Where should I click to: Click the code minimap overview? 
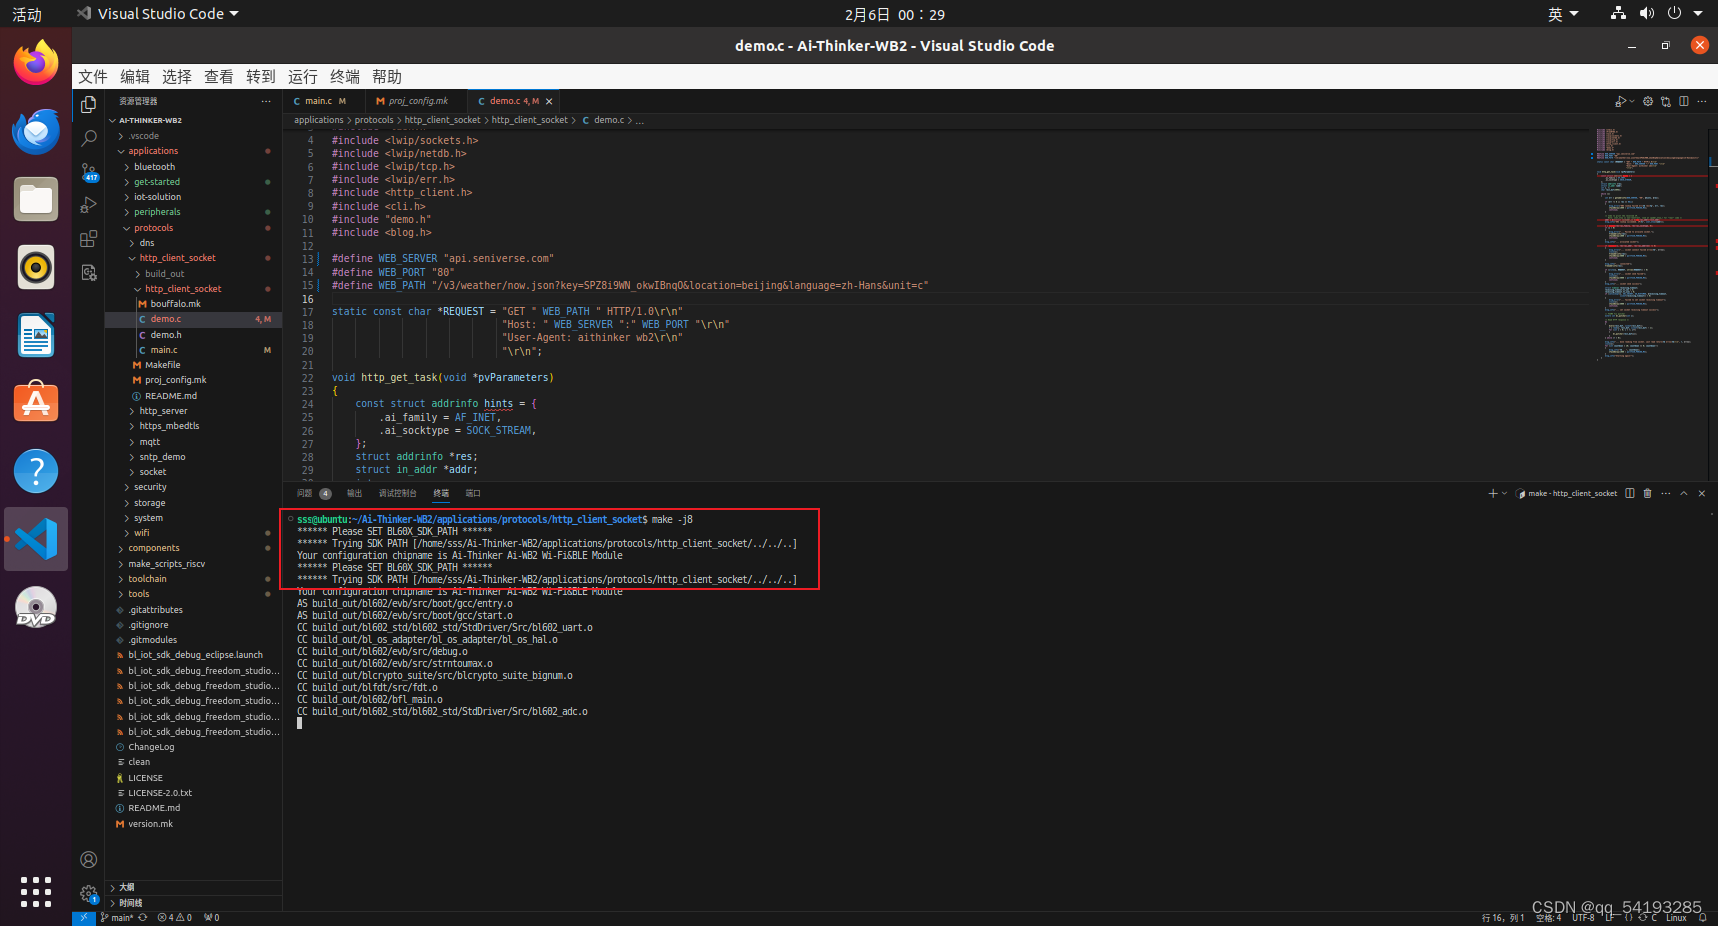[x=1650, y=245]
